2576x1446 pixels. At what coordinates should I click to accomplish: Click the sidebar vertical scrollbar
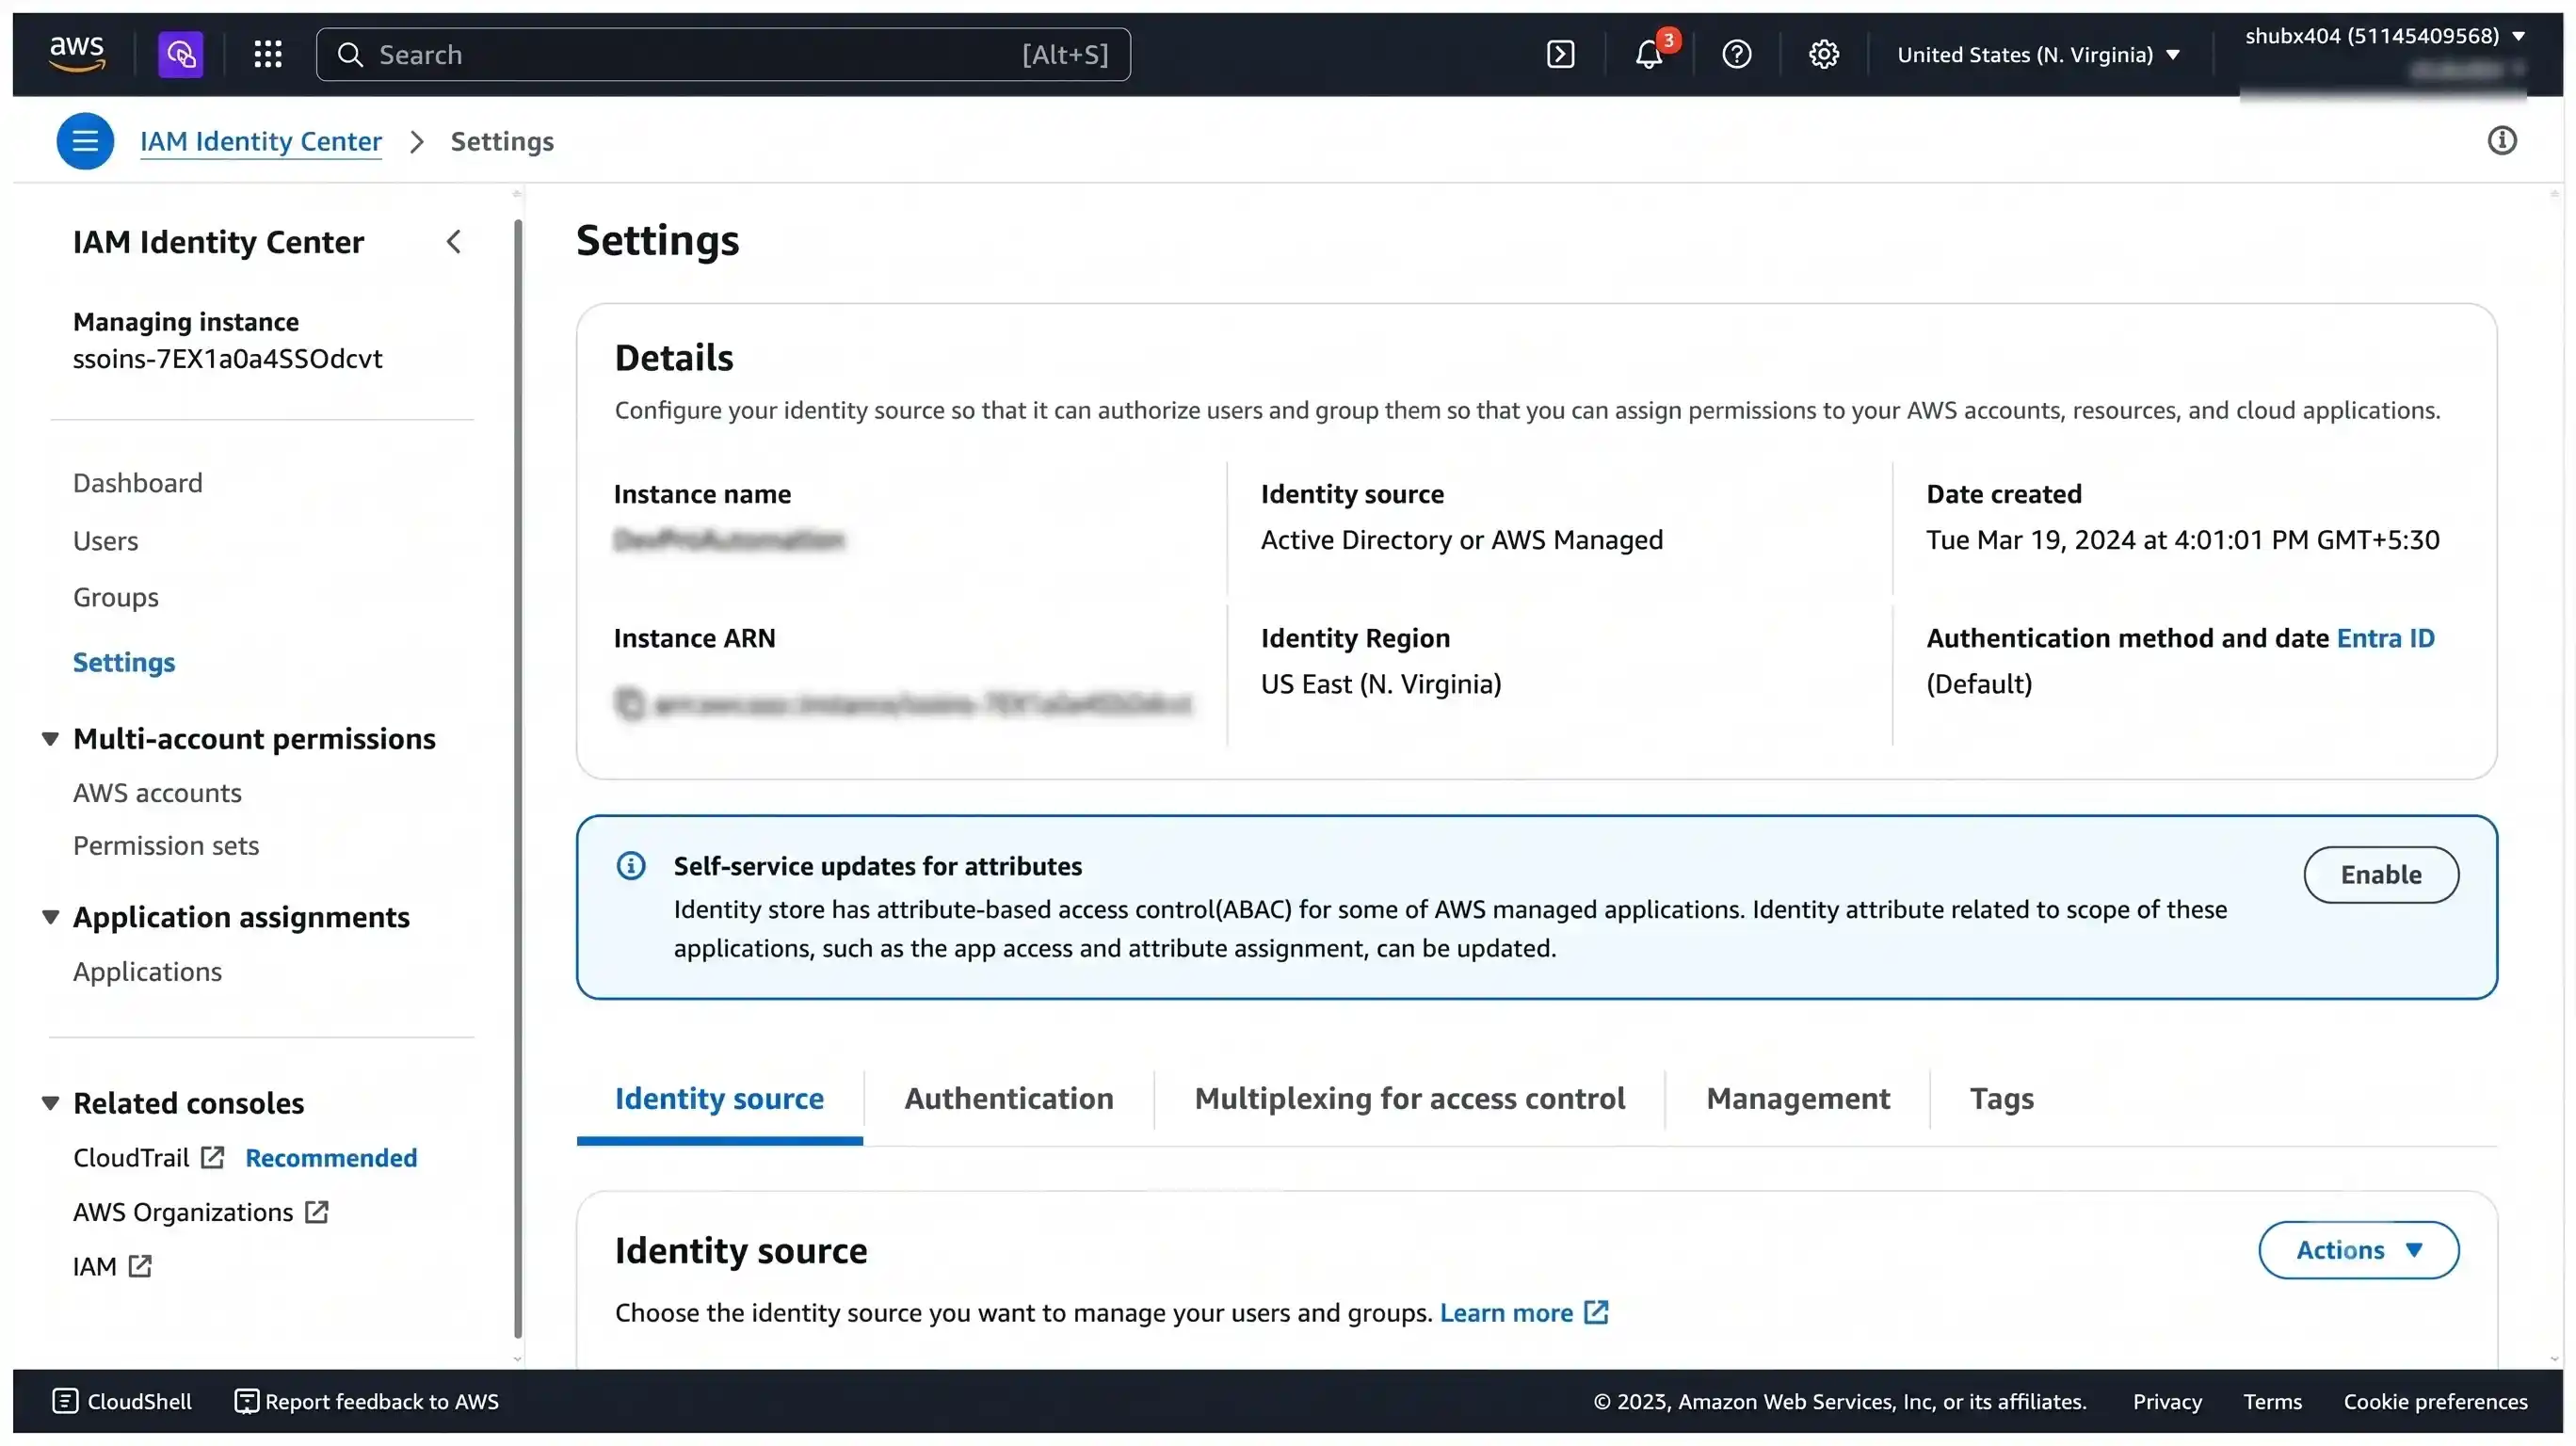pos(518,777)
